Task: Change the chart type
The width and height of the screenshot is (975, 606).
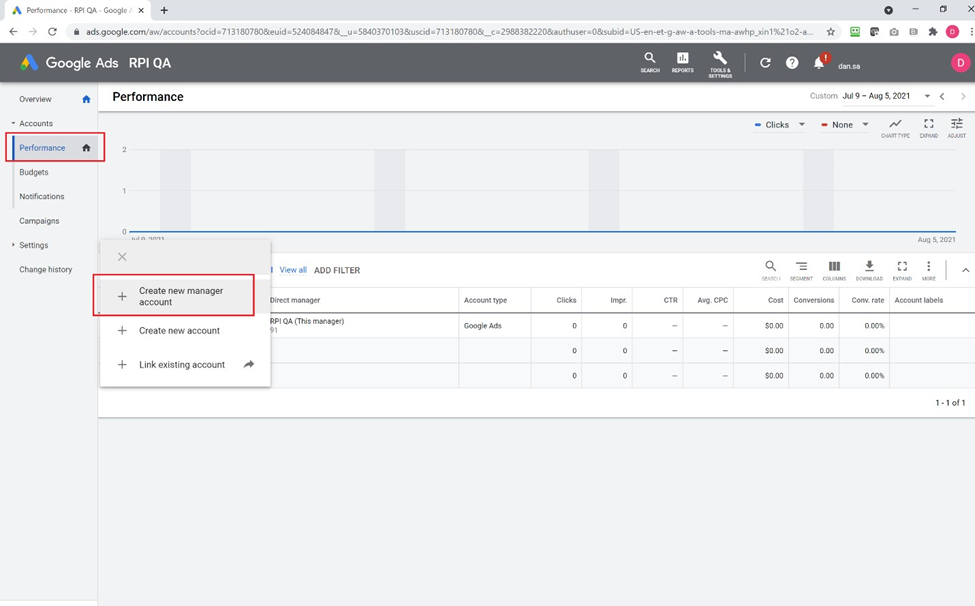Action: [895, 127]
